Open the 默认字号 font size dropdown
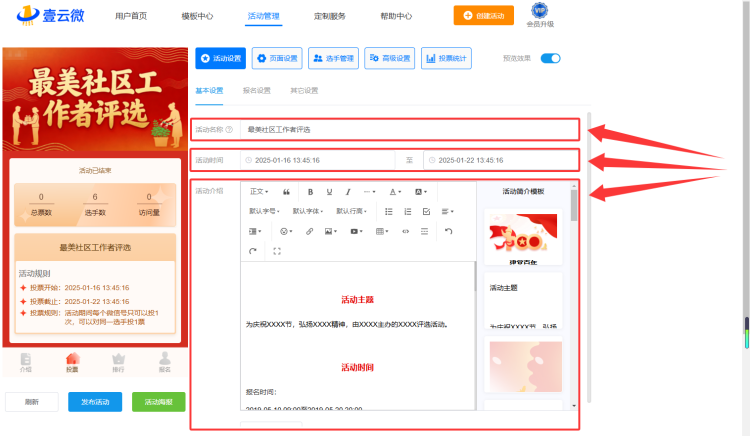 pos(264,211)
